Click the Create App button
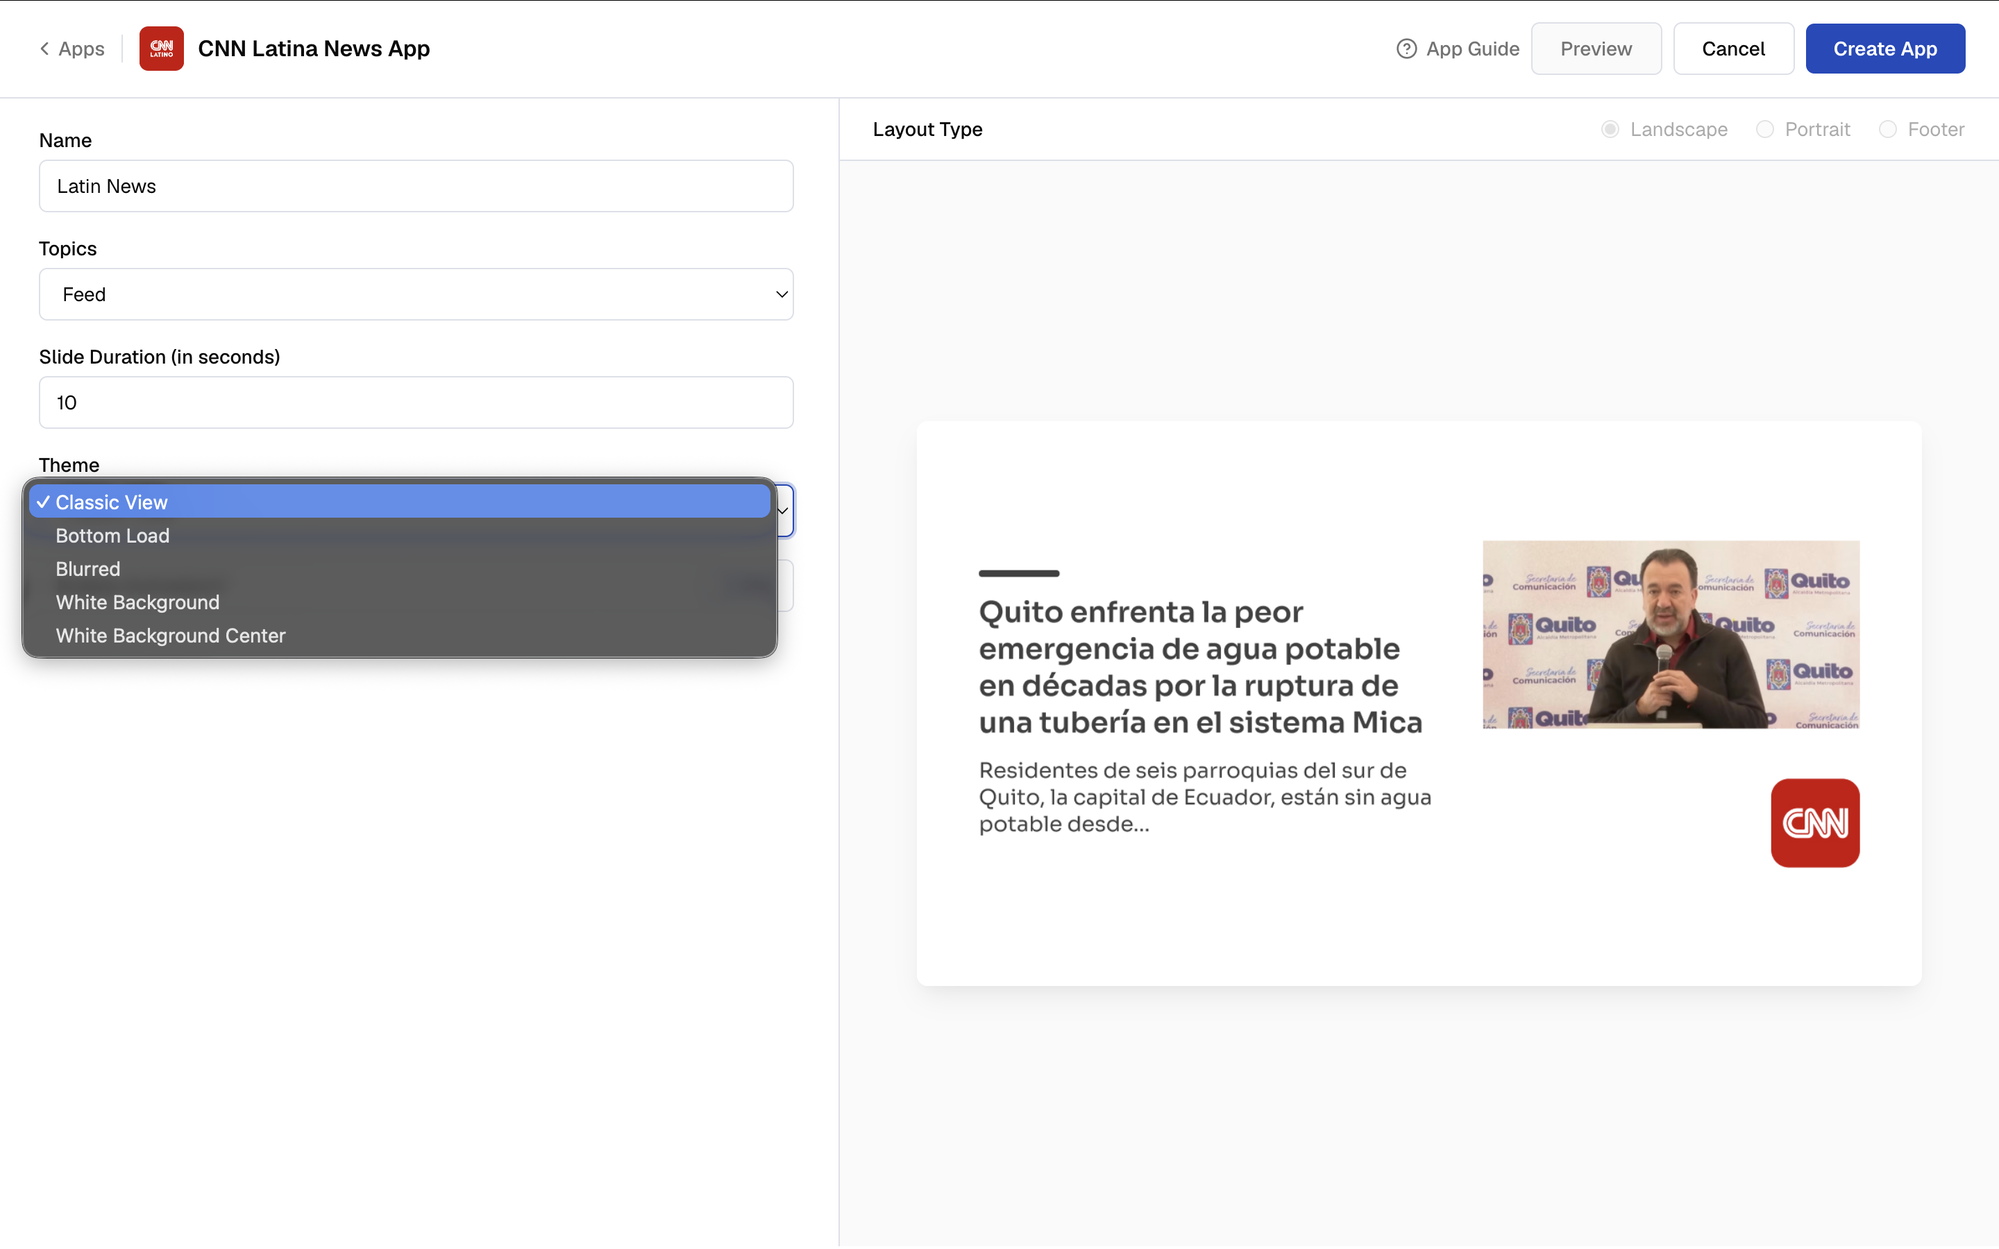Viewport: 1999px width, 1249px height. pos(1885,49)
